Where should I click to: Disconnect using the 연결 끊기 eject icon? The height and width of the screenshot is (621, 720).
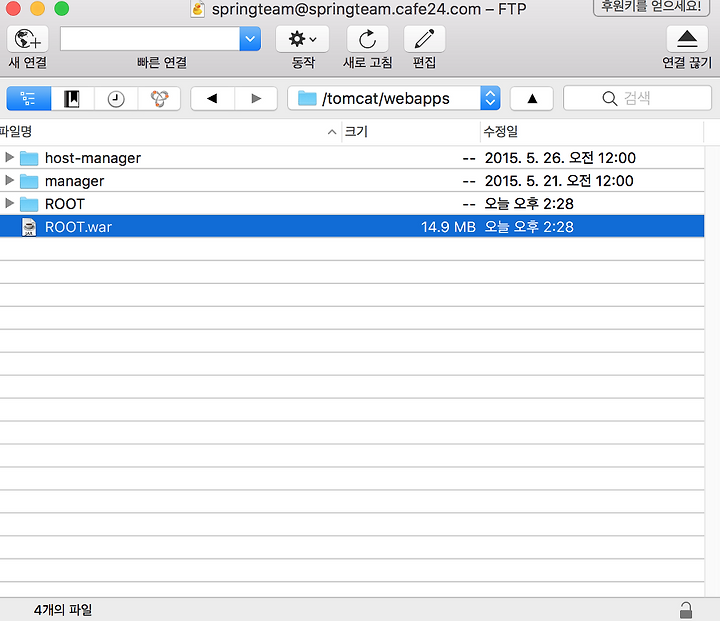click(687, 40)
